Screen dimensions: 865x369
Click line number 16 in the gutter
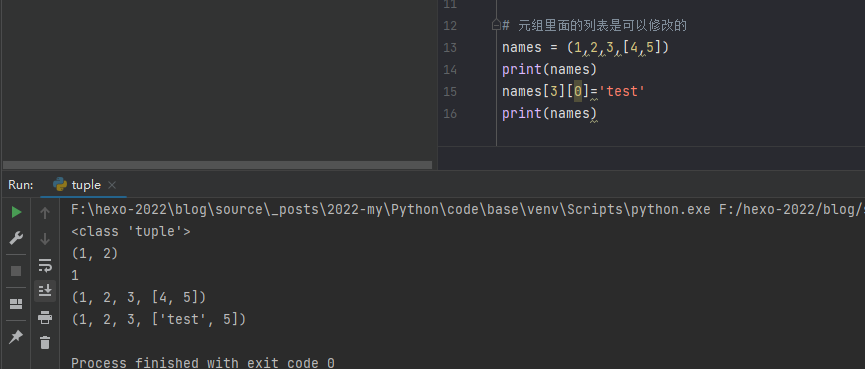pyautogui.click(x=450, y=114)
